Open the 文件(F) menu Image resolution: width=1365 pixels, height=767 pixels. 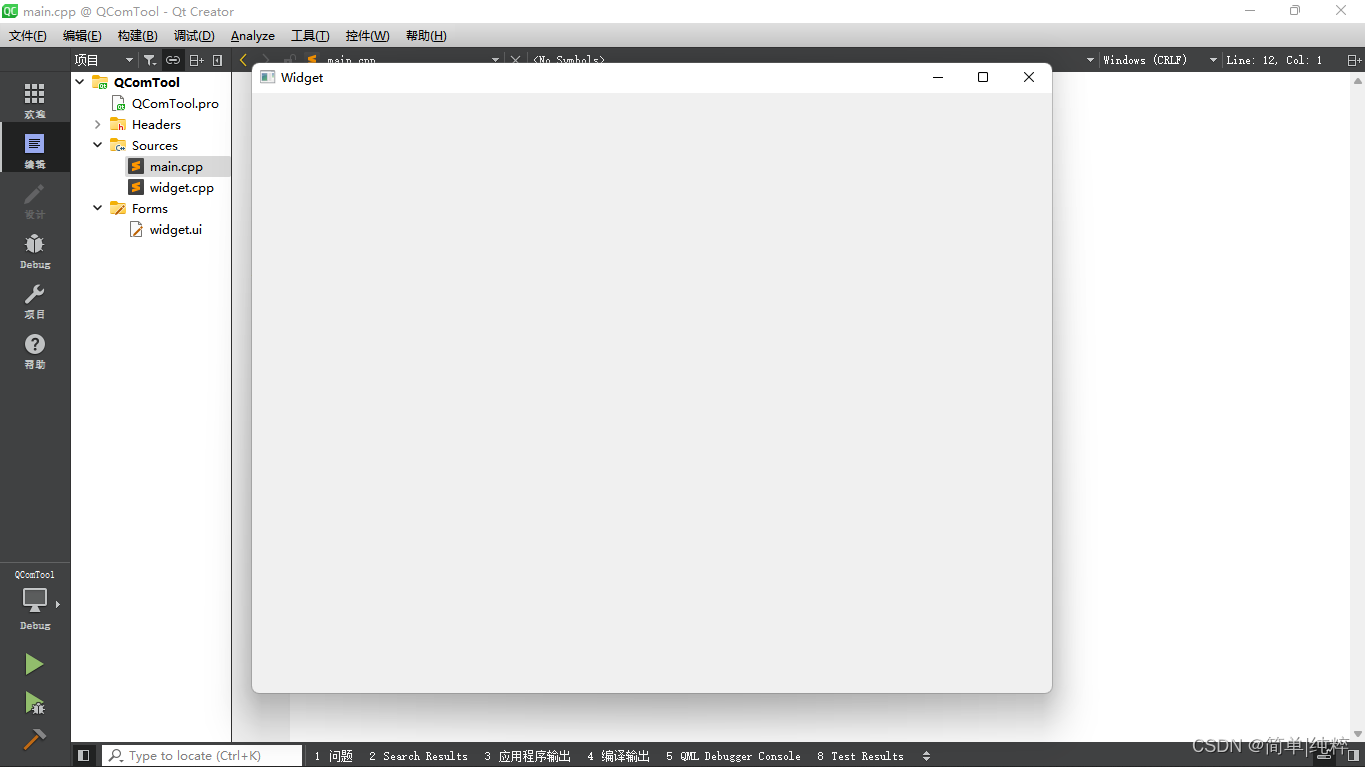pos(28,35)
